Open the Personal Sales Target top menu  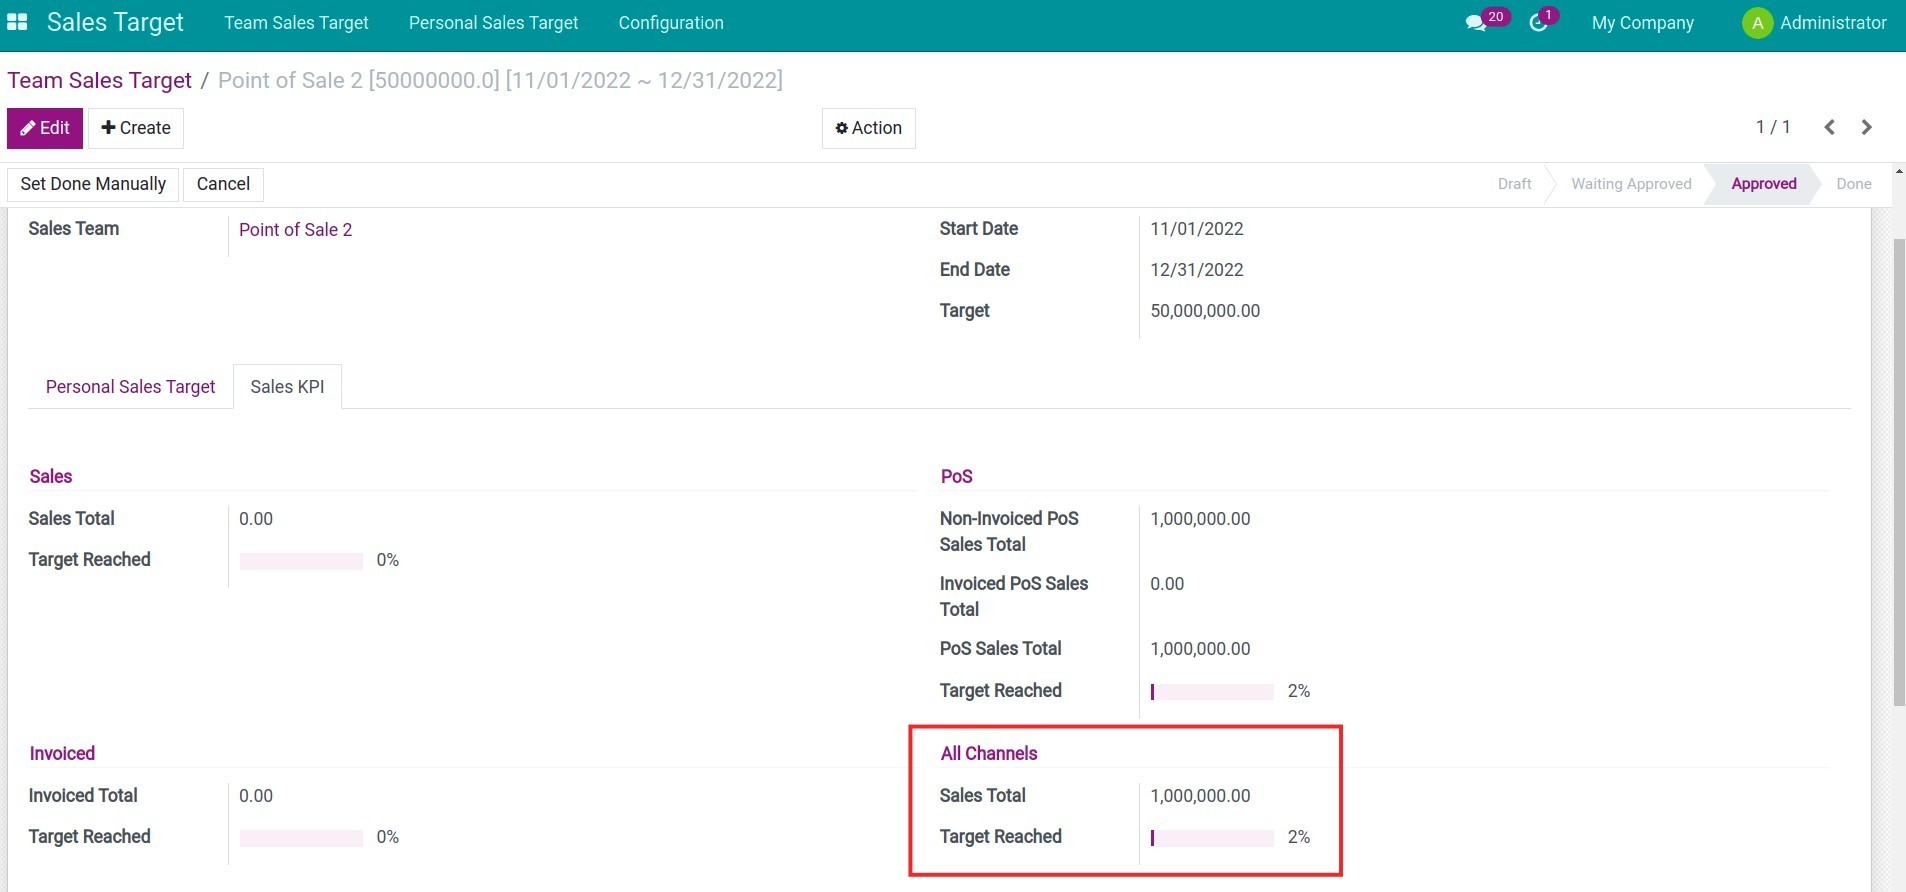(x=493, y=23)
